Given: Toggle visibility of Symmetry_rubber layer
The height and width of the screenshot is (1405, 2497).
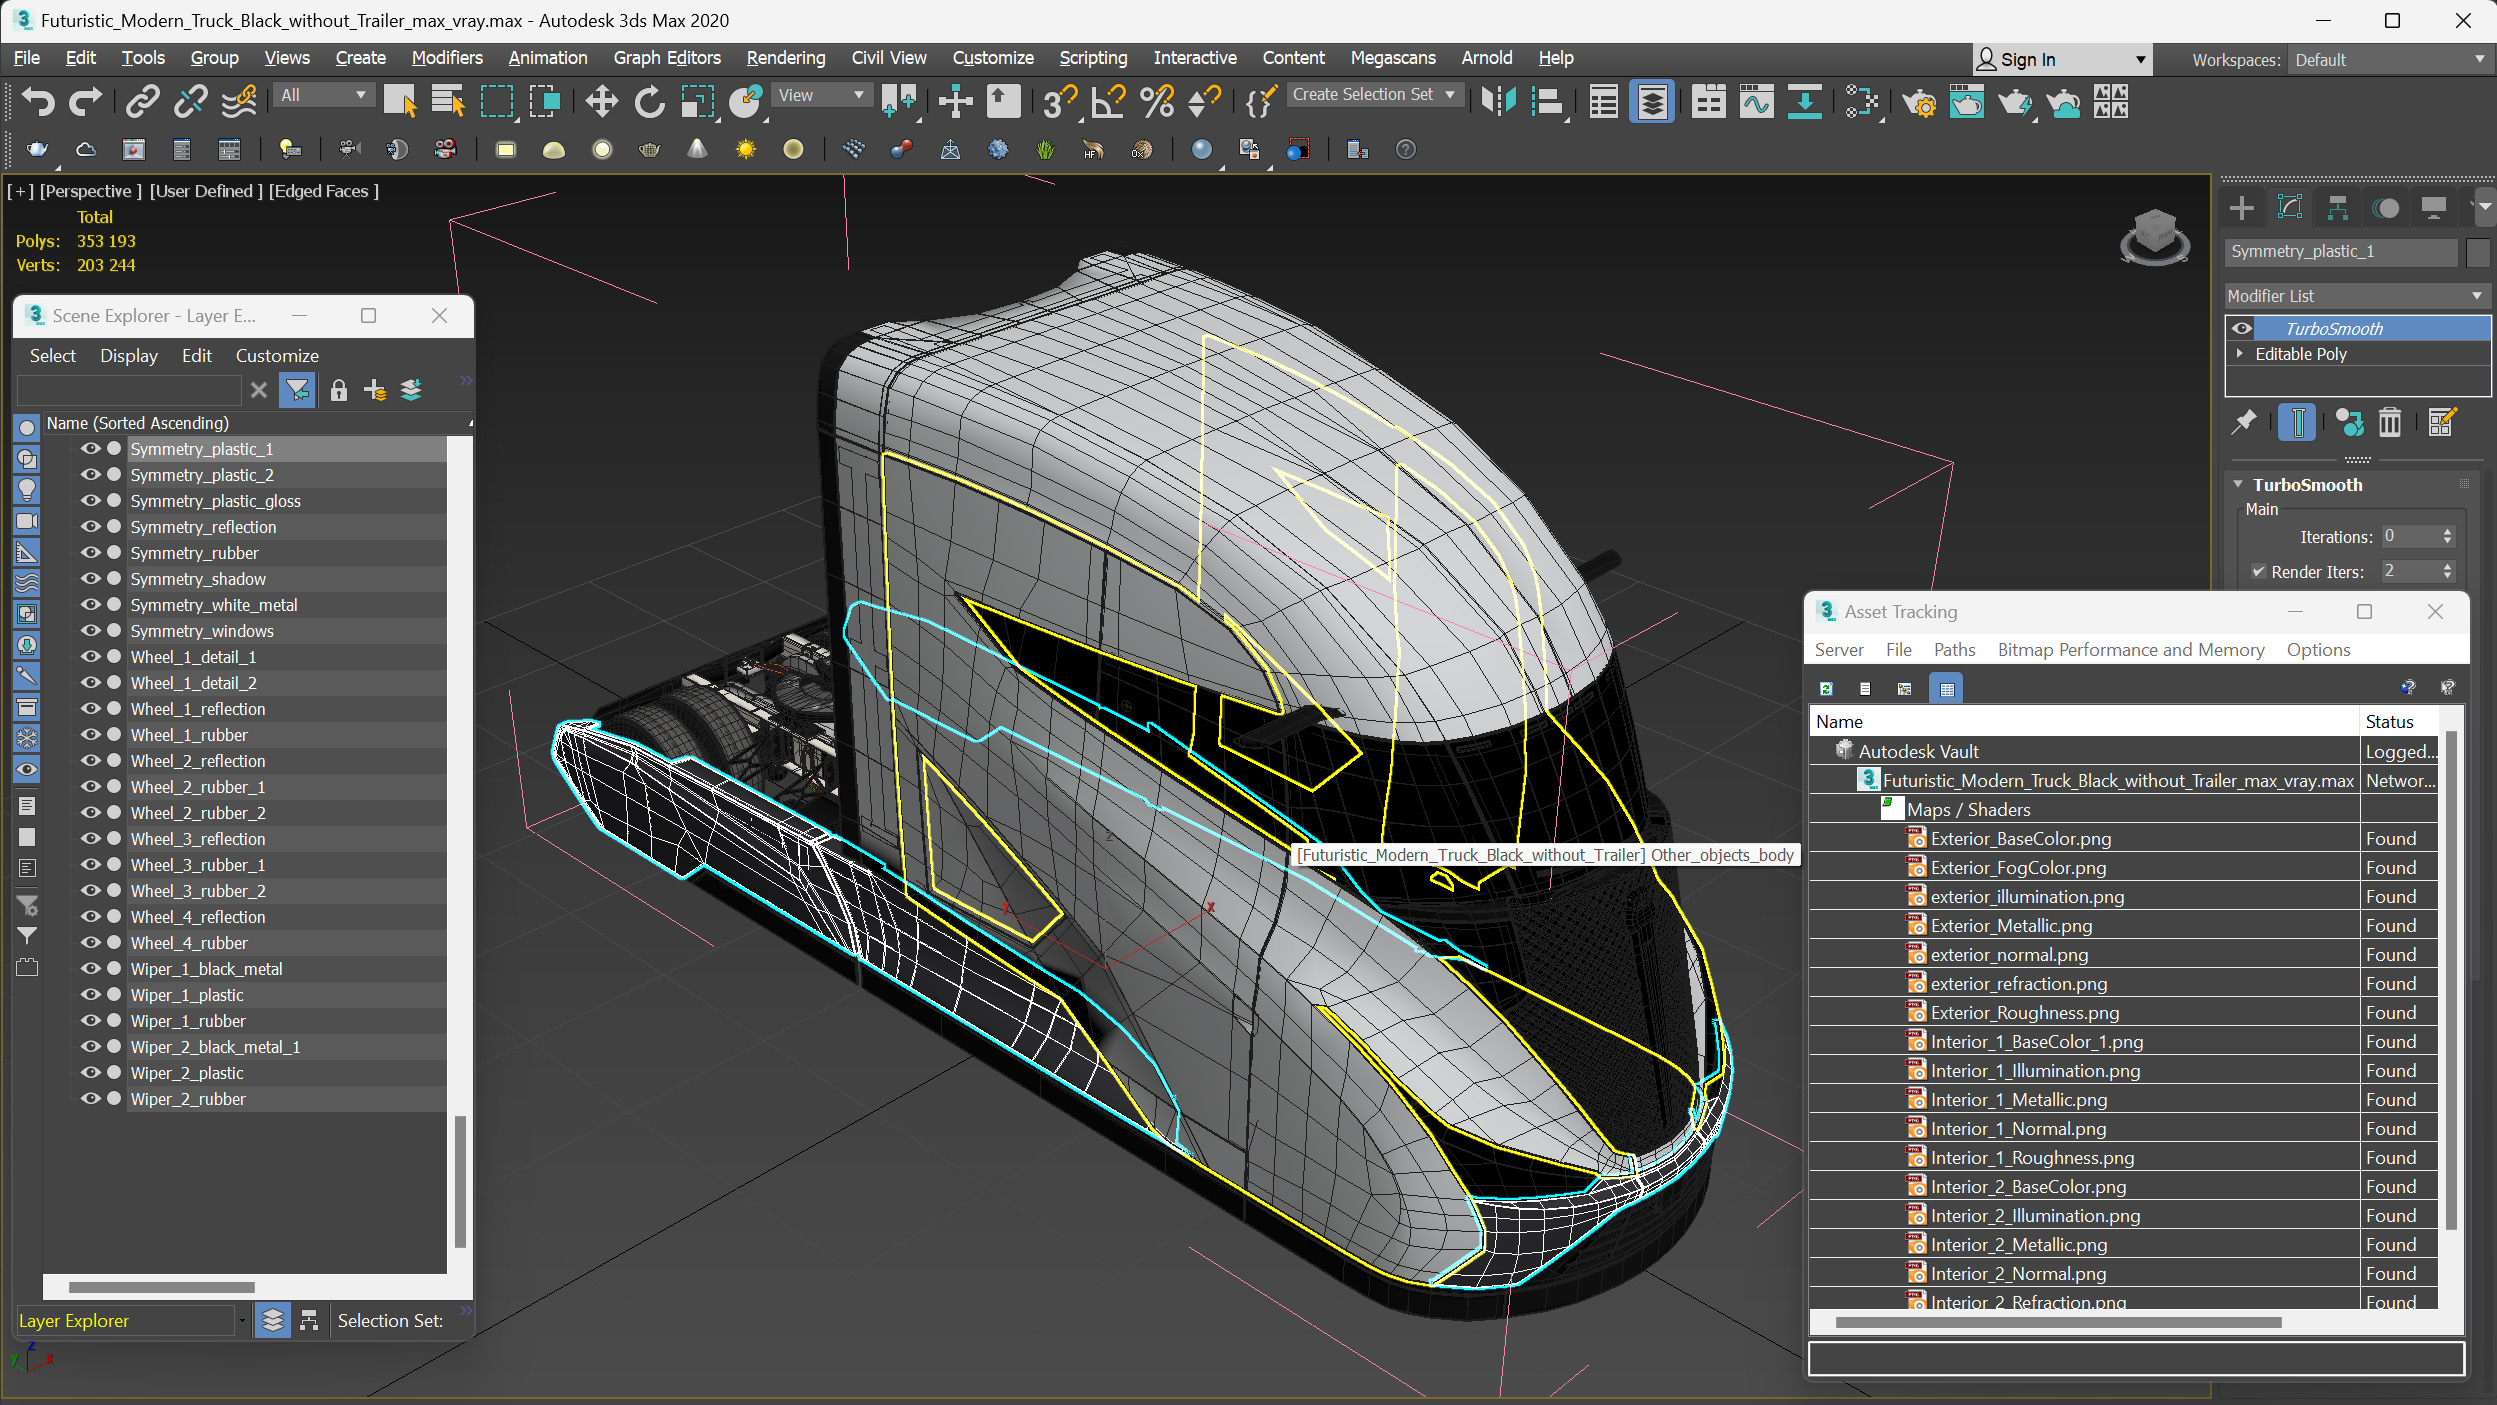Looking at the screenshot, I should [87, 552].
